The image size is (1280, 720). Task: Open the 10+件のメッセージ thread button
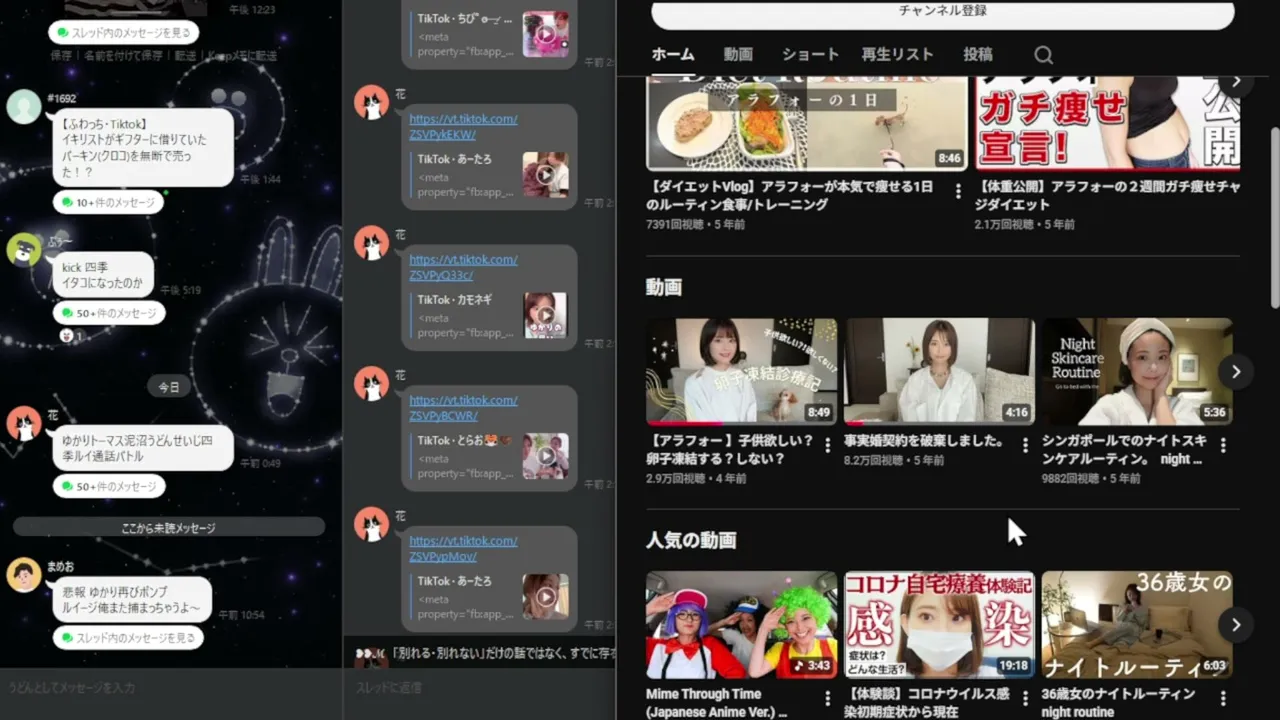(x=108, y=202)
